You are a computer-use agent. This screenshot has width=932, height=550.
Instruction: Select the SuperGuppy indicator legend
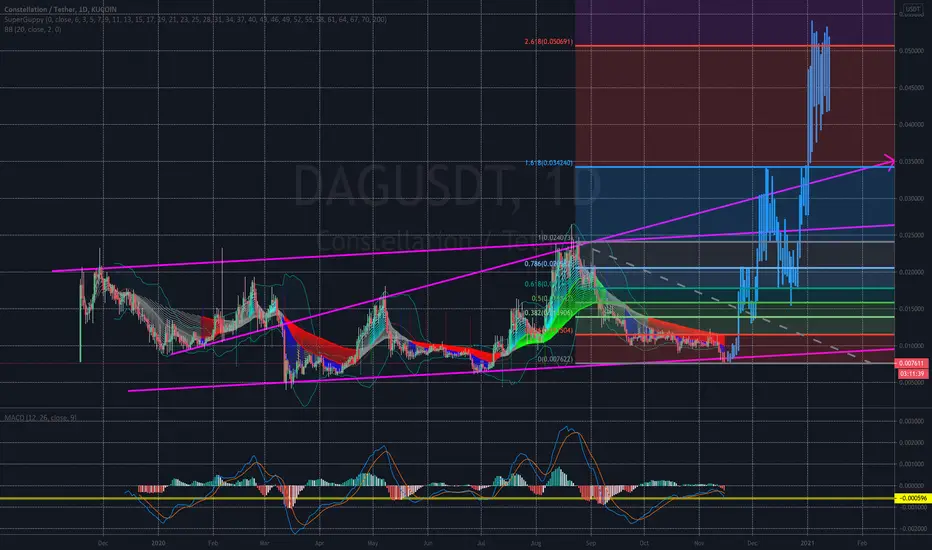tap(196, 19)
